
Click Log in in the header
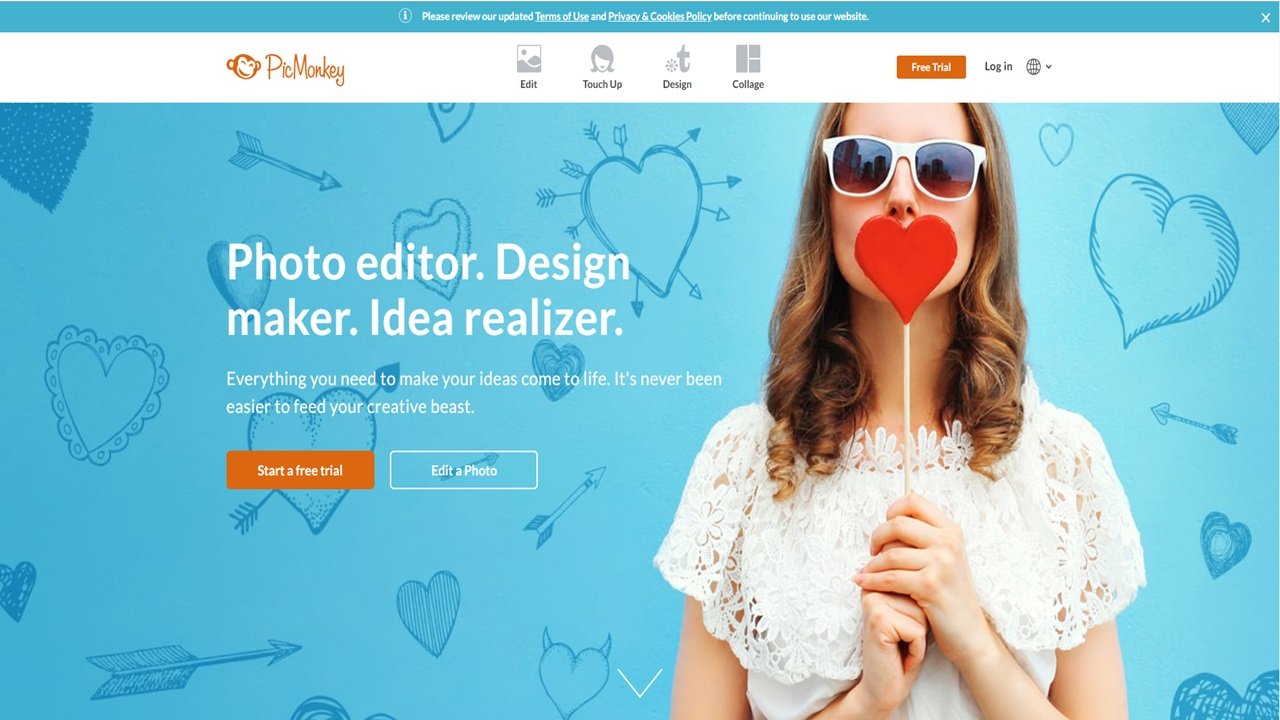pyautogui.click(x=998, y=66)
